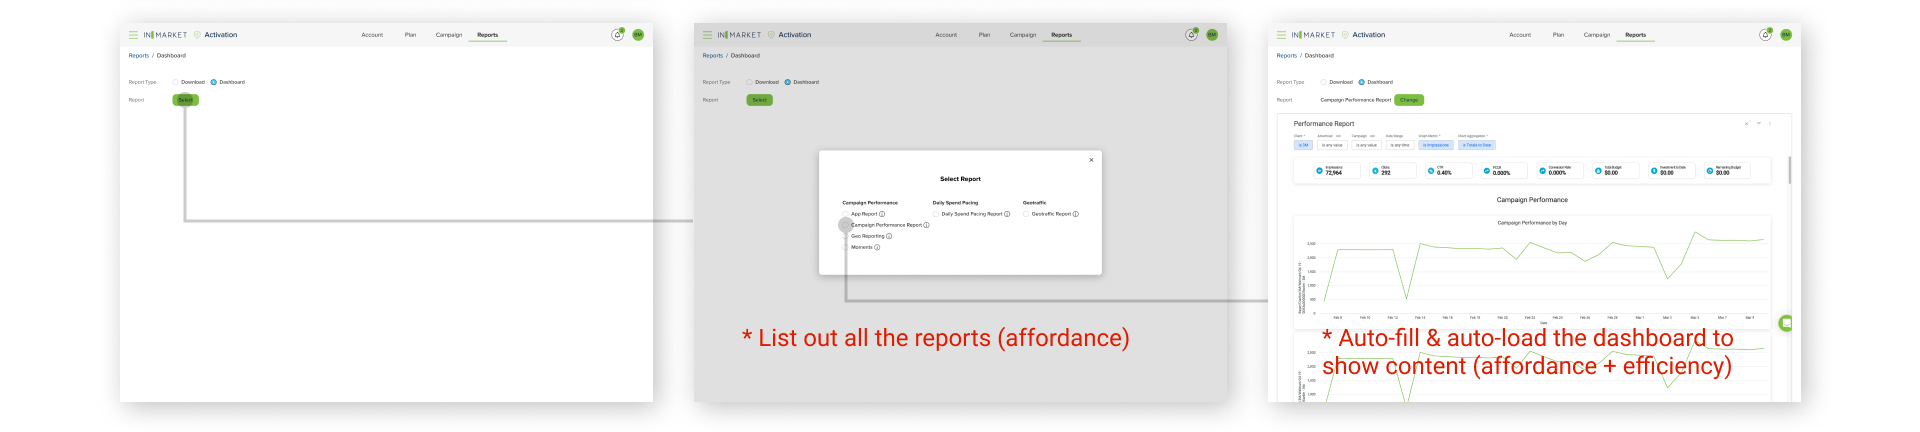Click the PCCR card icon
1920x432 pixels.
(x=1487, y=171)
